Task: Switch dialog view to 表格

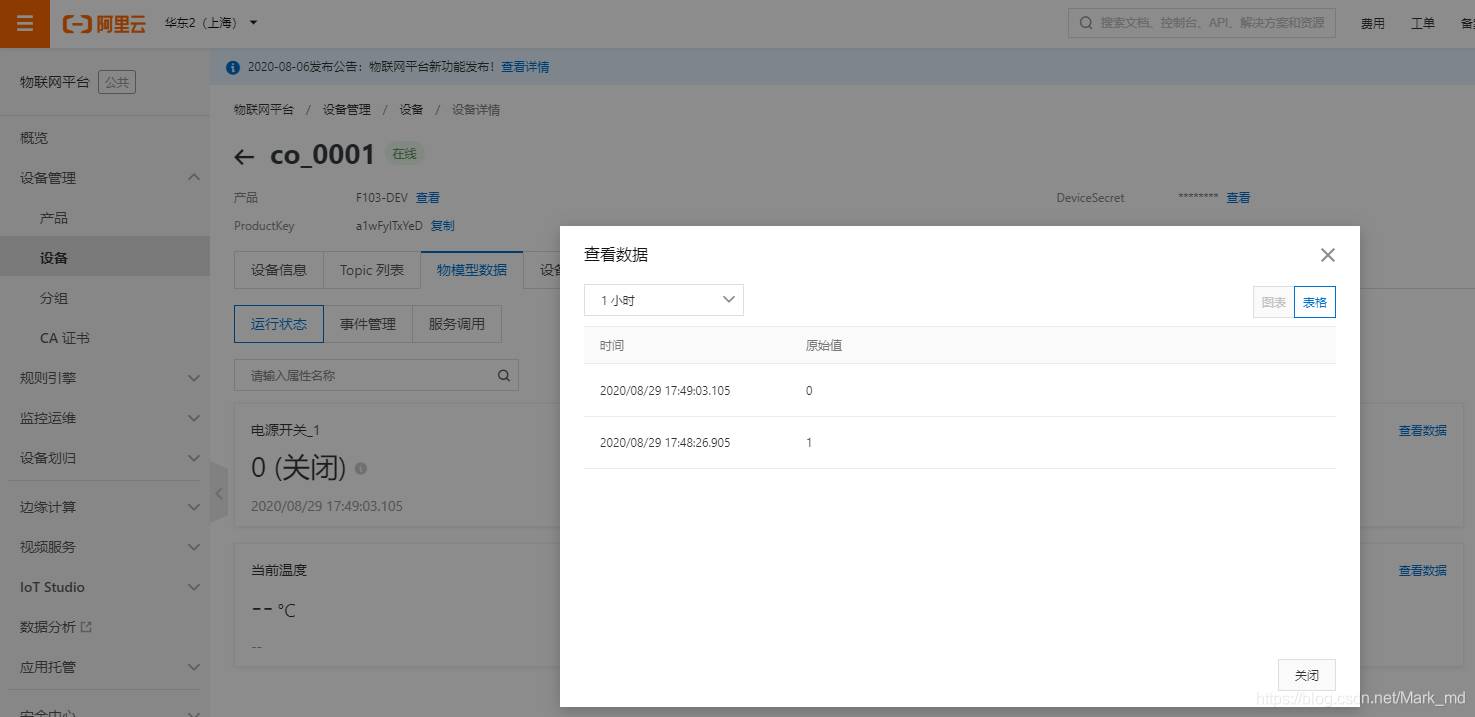Action: (x=1315, y=302)
